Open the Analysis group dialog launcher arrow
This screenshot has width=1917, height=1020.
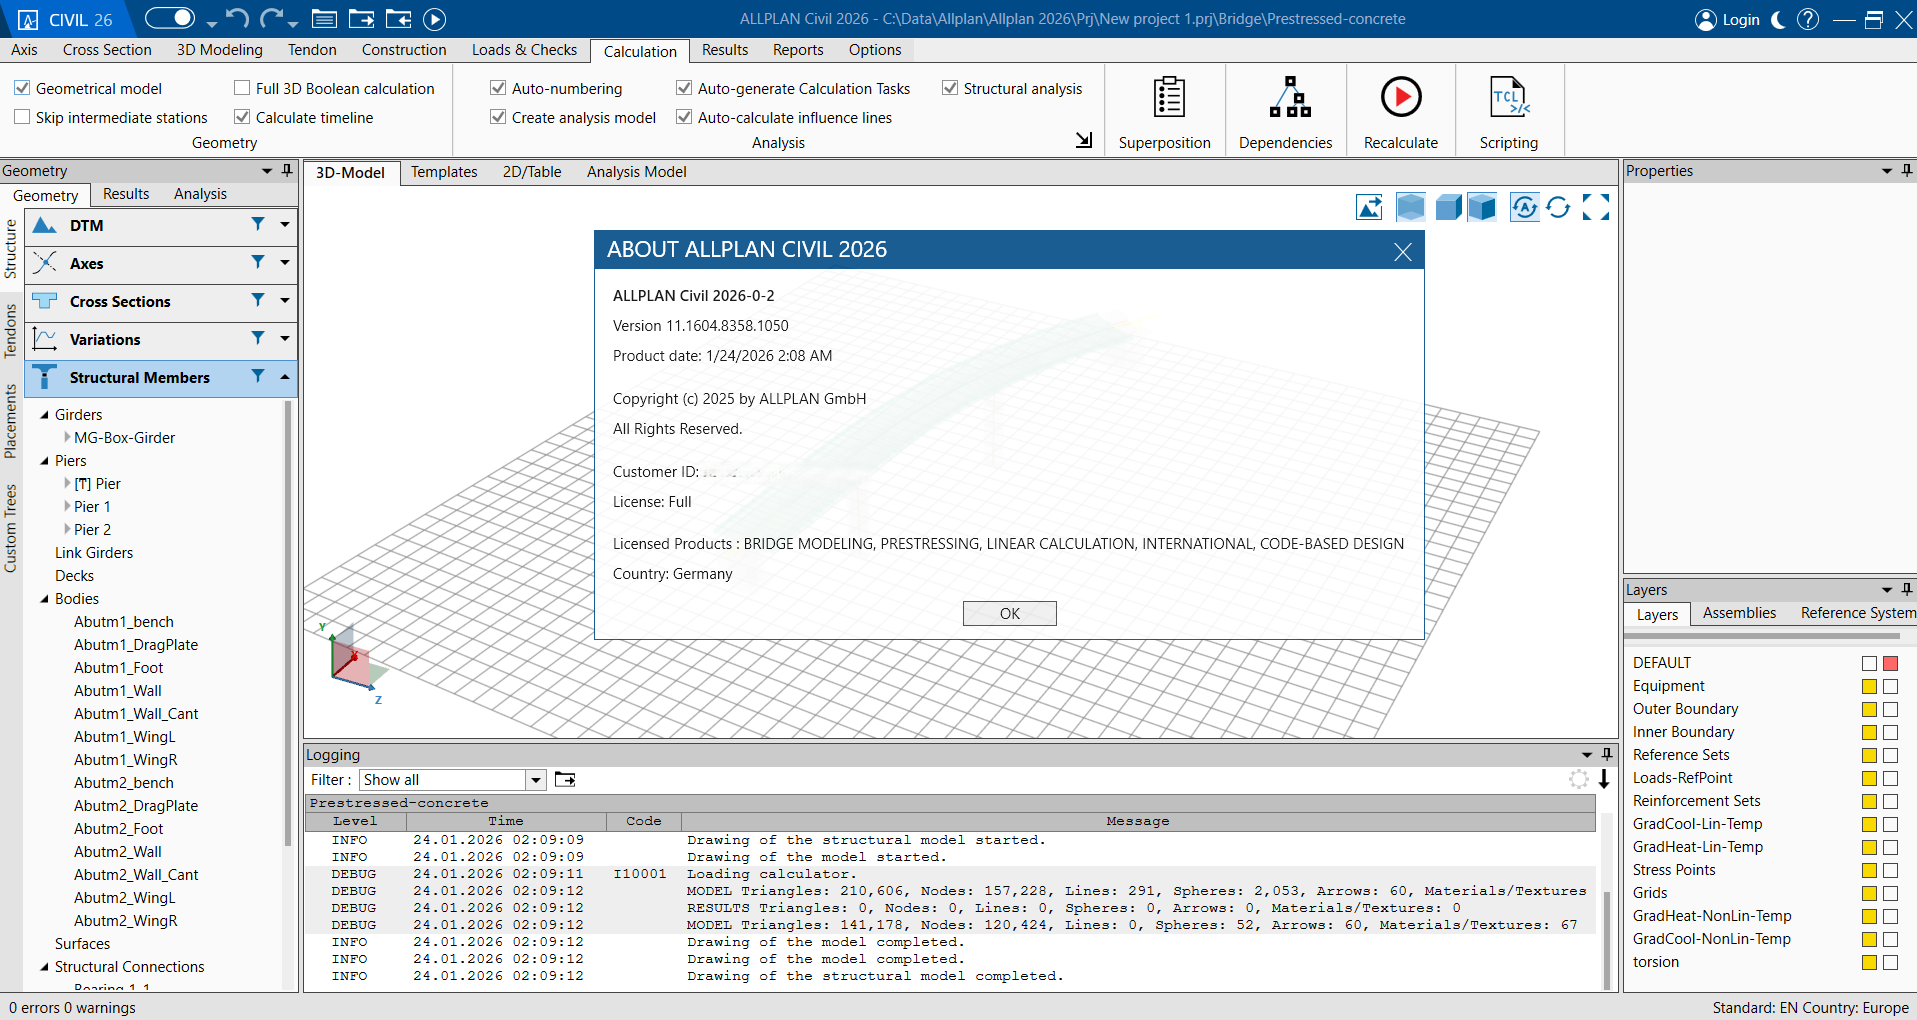[x=1084, y=140]
